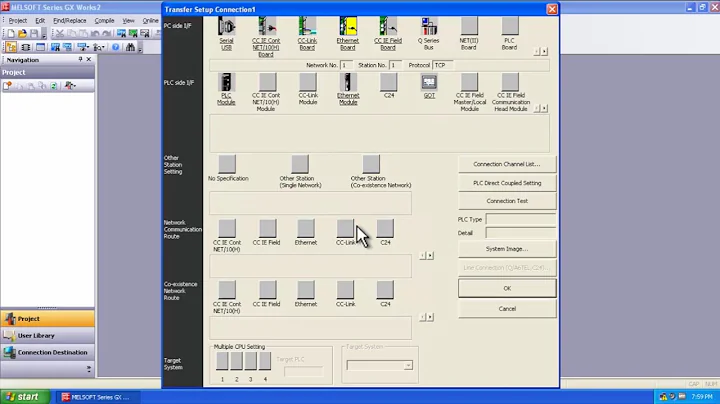This screenshot has width=720, height=404.
Task: Select CC IE Cont NET/10(H) network route
Action: [x=227, y=228]
